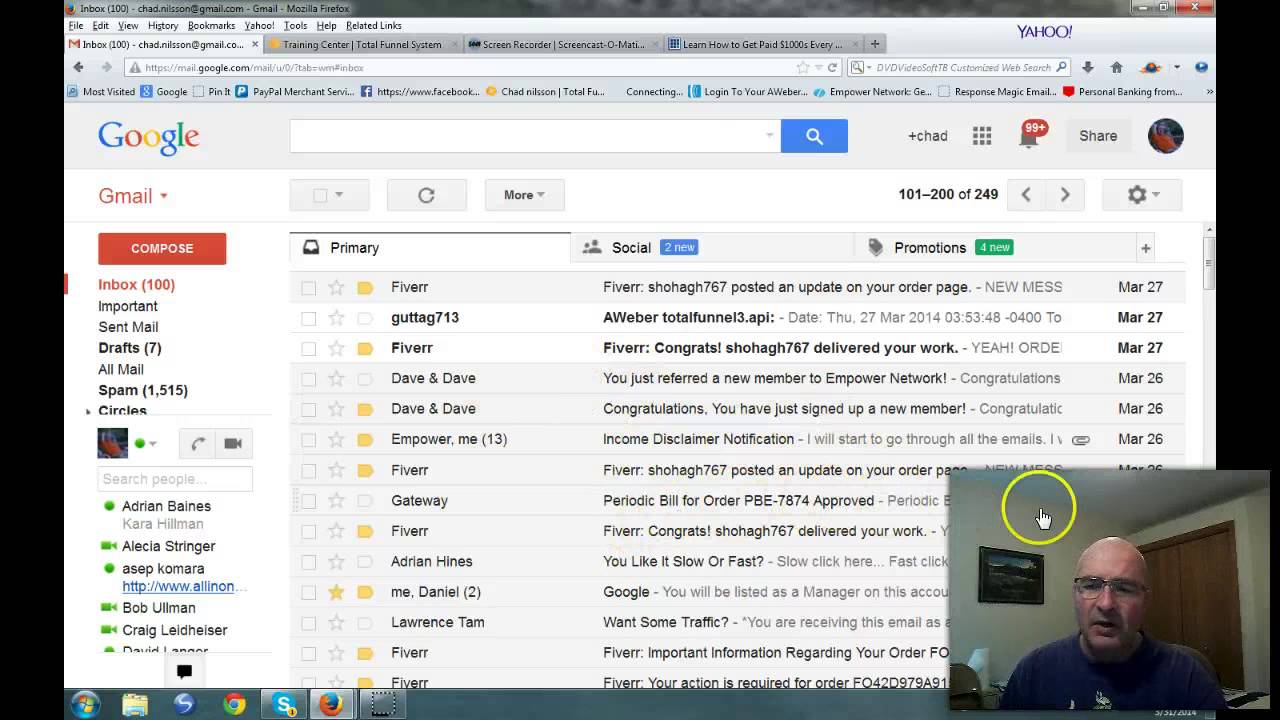Go to newer messages with left arrow
This screenshot has height=720, width=1280.
[1025, 195]
